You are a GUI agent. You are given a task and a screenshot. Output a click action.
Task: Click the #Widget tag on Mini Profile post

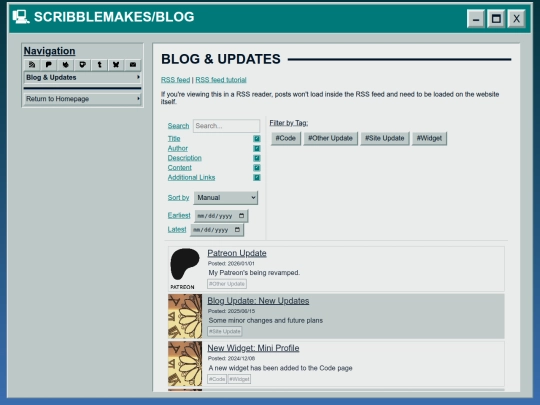[x=239, y=379]
